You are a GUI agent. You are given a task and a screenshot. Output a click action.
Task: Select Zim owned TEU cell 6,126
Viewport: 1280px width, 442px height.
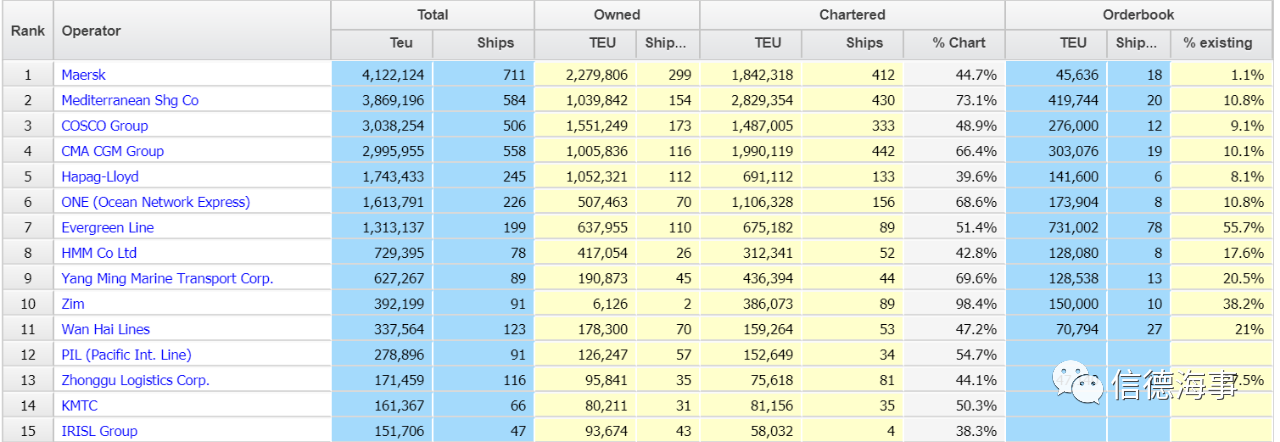tap(585, 304)
